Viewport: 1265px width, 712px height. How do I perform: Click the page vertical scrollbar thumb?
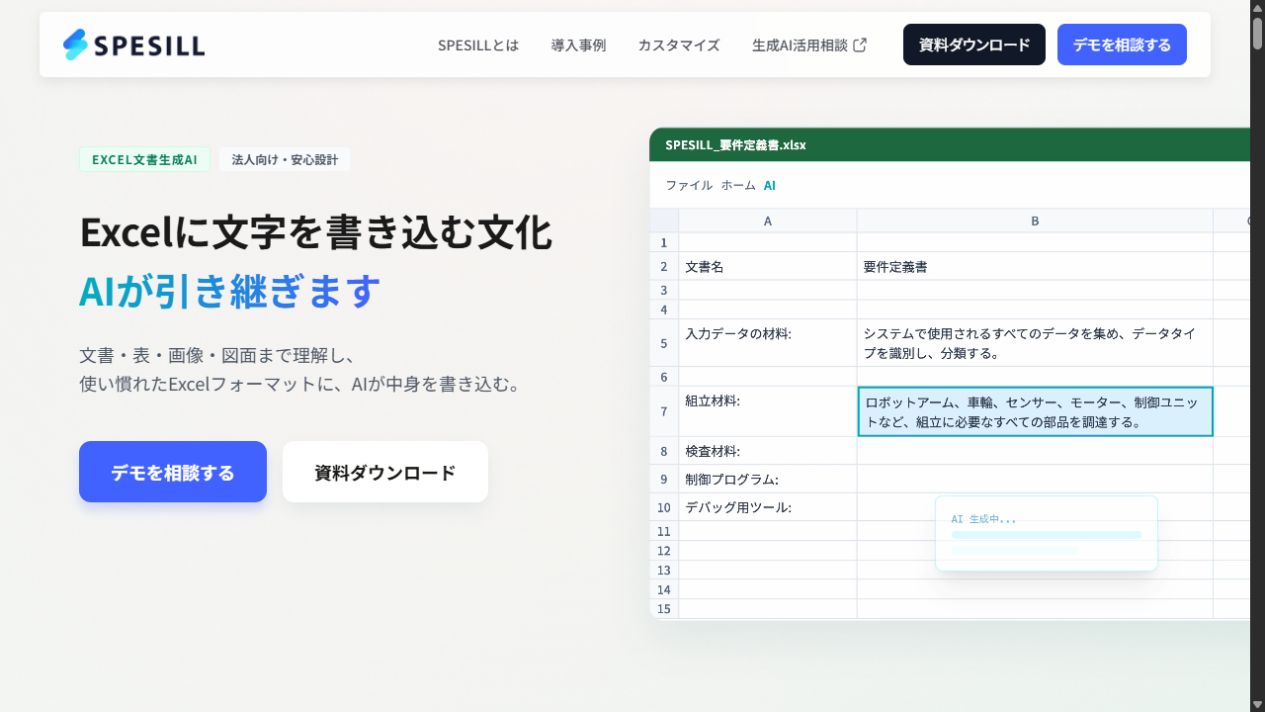click(1257, 32)
